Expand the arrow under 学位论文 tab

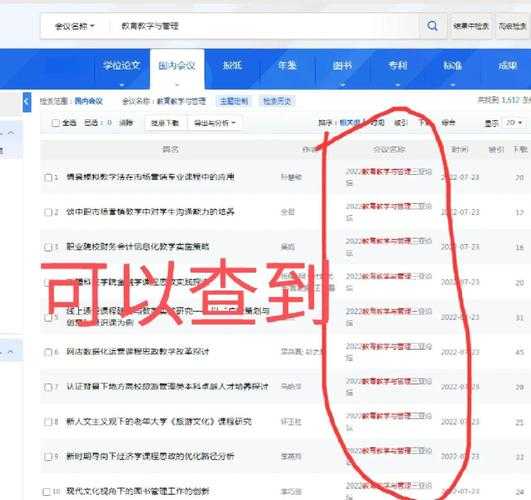pos(122,84)
